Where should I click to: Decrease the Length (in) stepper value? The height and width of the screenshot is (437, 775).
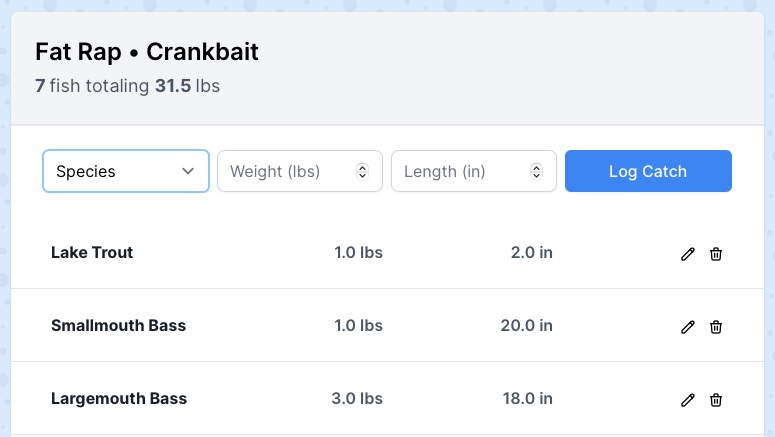536,175
